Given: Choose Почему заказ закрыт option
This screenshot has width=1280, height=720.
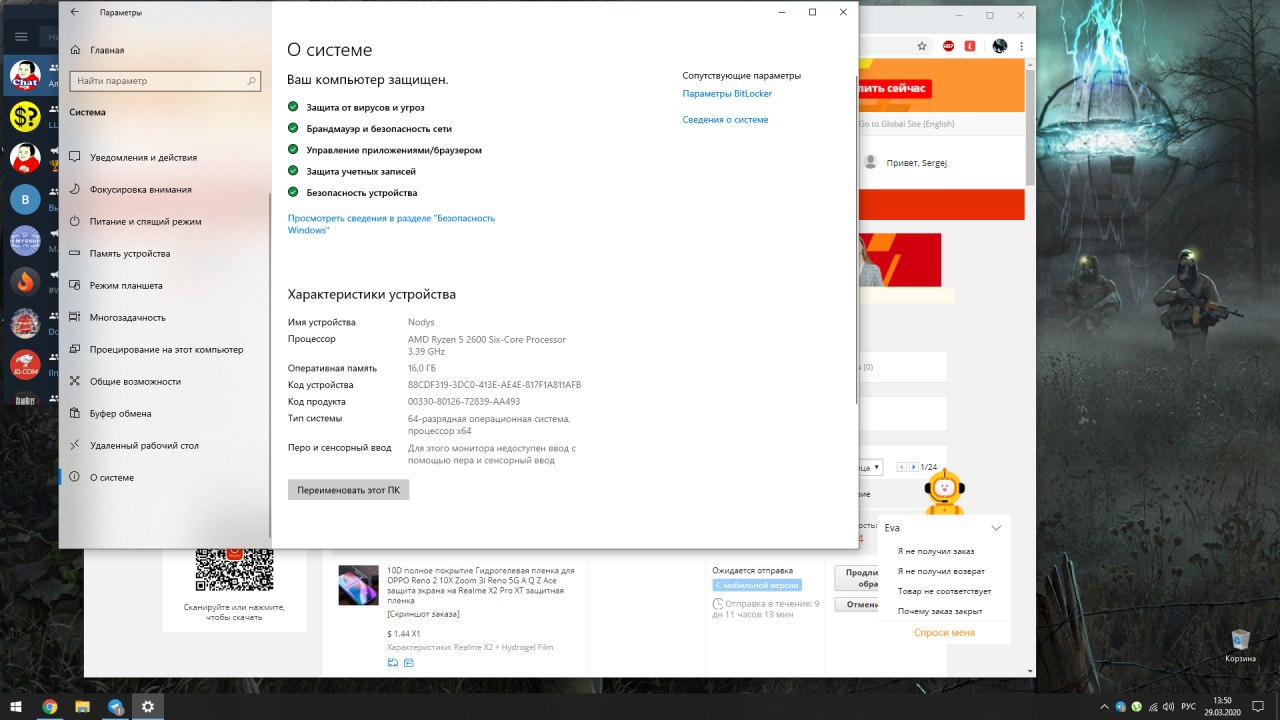Looking at the screenshot, I should coord(940,611).
